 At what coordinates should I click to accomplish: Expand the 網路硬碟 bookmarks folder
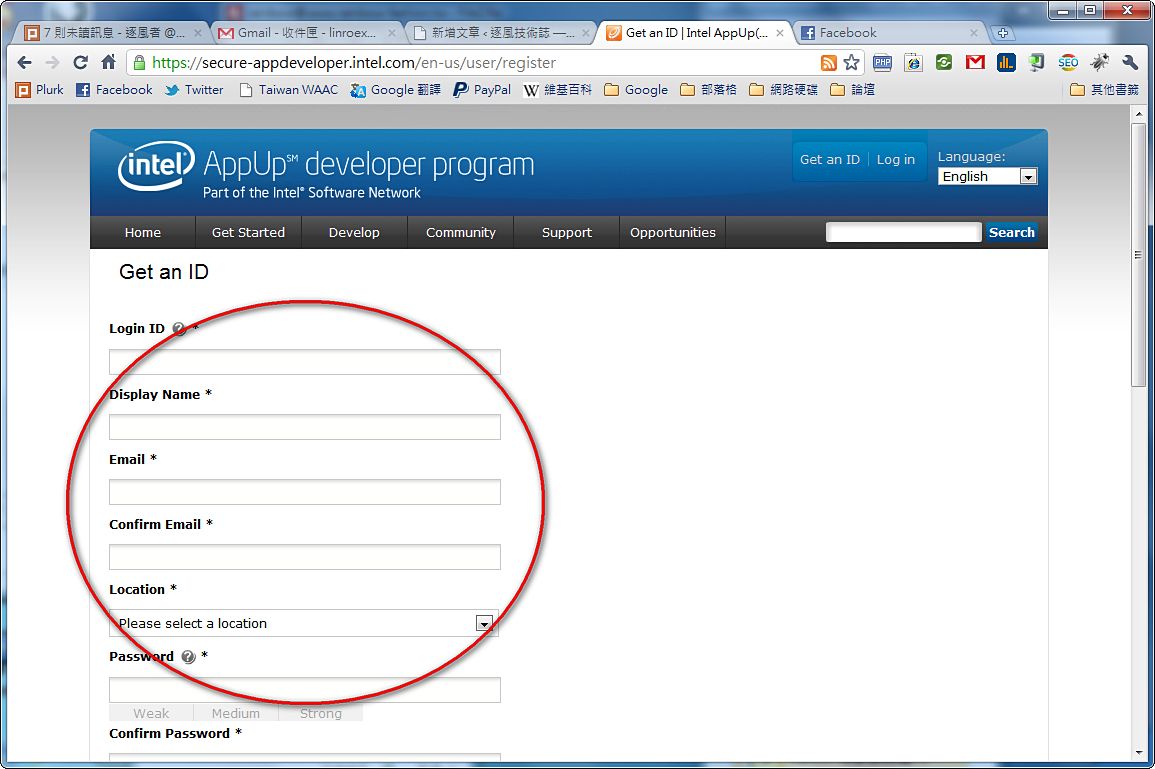(783, 90)
